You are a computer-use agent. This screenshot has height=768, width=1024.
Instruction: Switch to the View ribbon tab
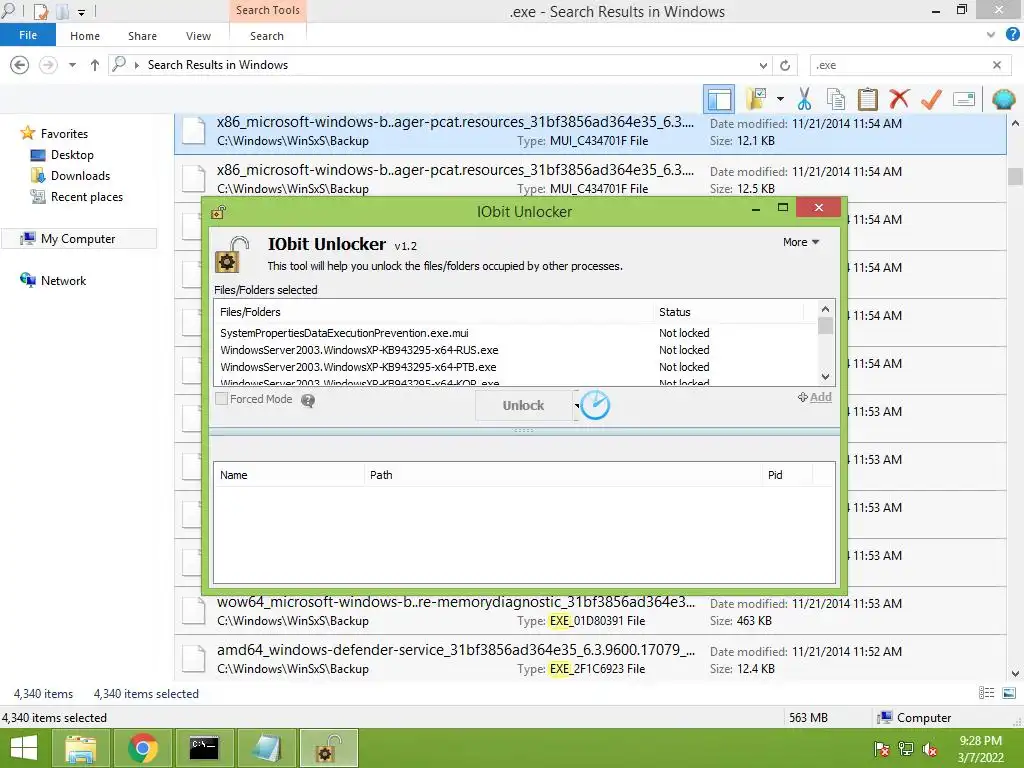[x=199, y=36]
